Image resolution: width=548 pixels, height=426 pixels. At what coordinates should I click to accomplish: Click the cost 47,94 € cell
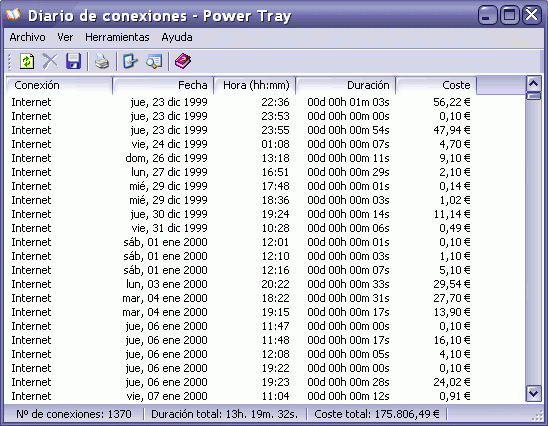pyautogui.click(x=452, y=130)
